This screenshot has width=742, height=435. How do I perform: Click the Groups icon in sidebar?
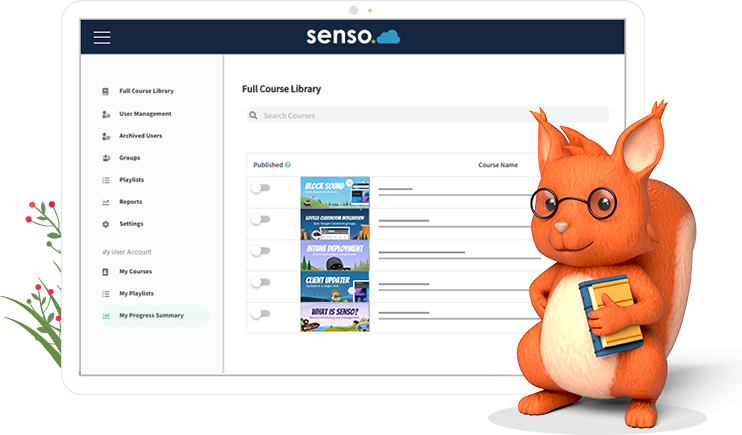coord(106,158)
